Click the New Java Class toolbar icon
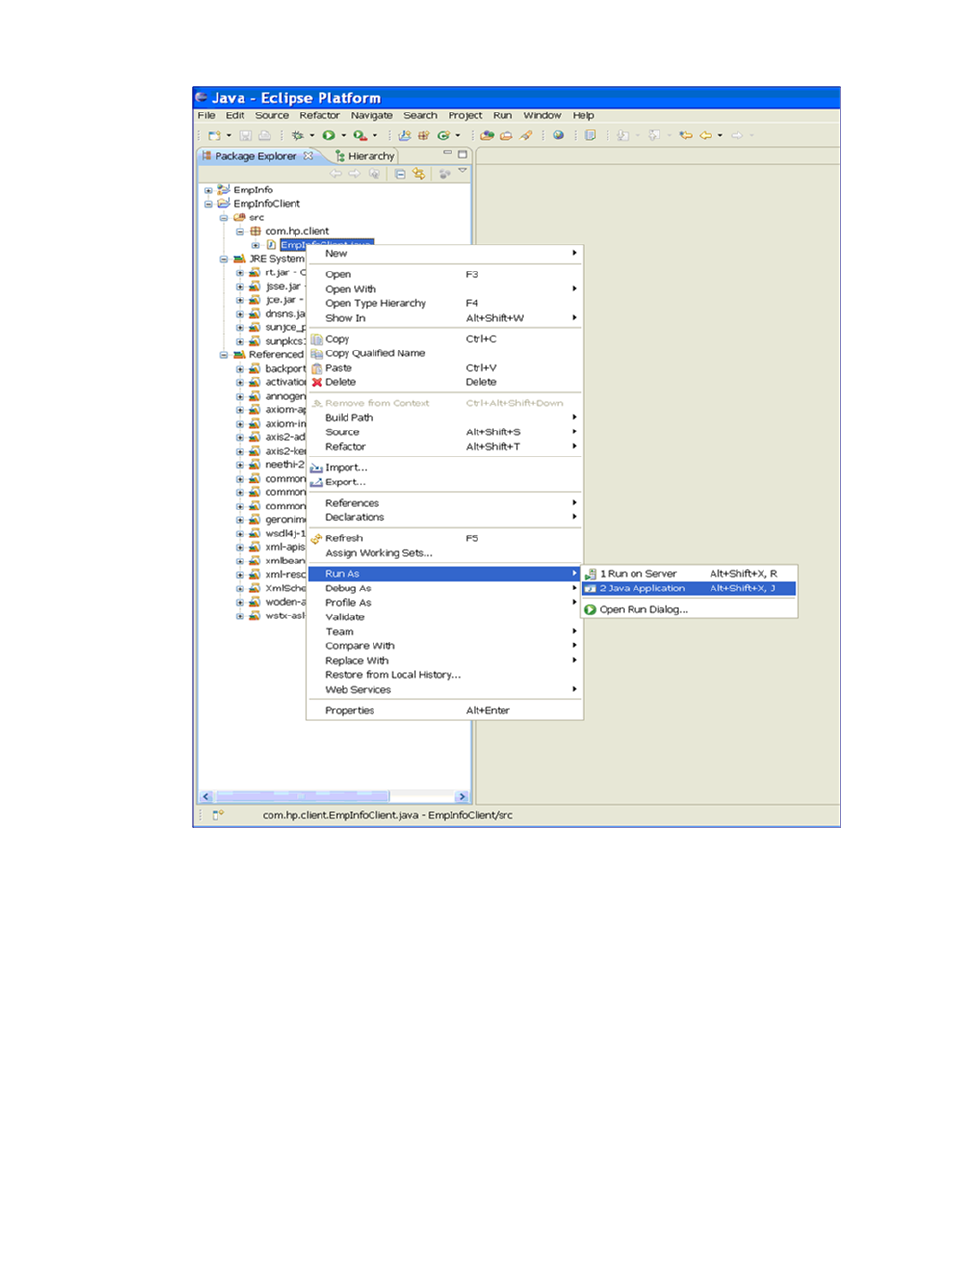954x1270 pixels. coord(443,136)
